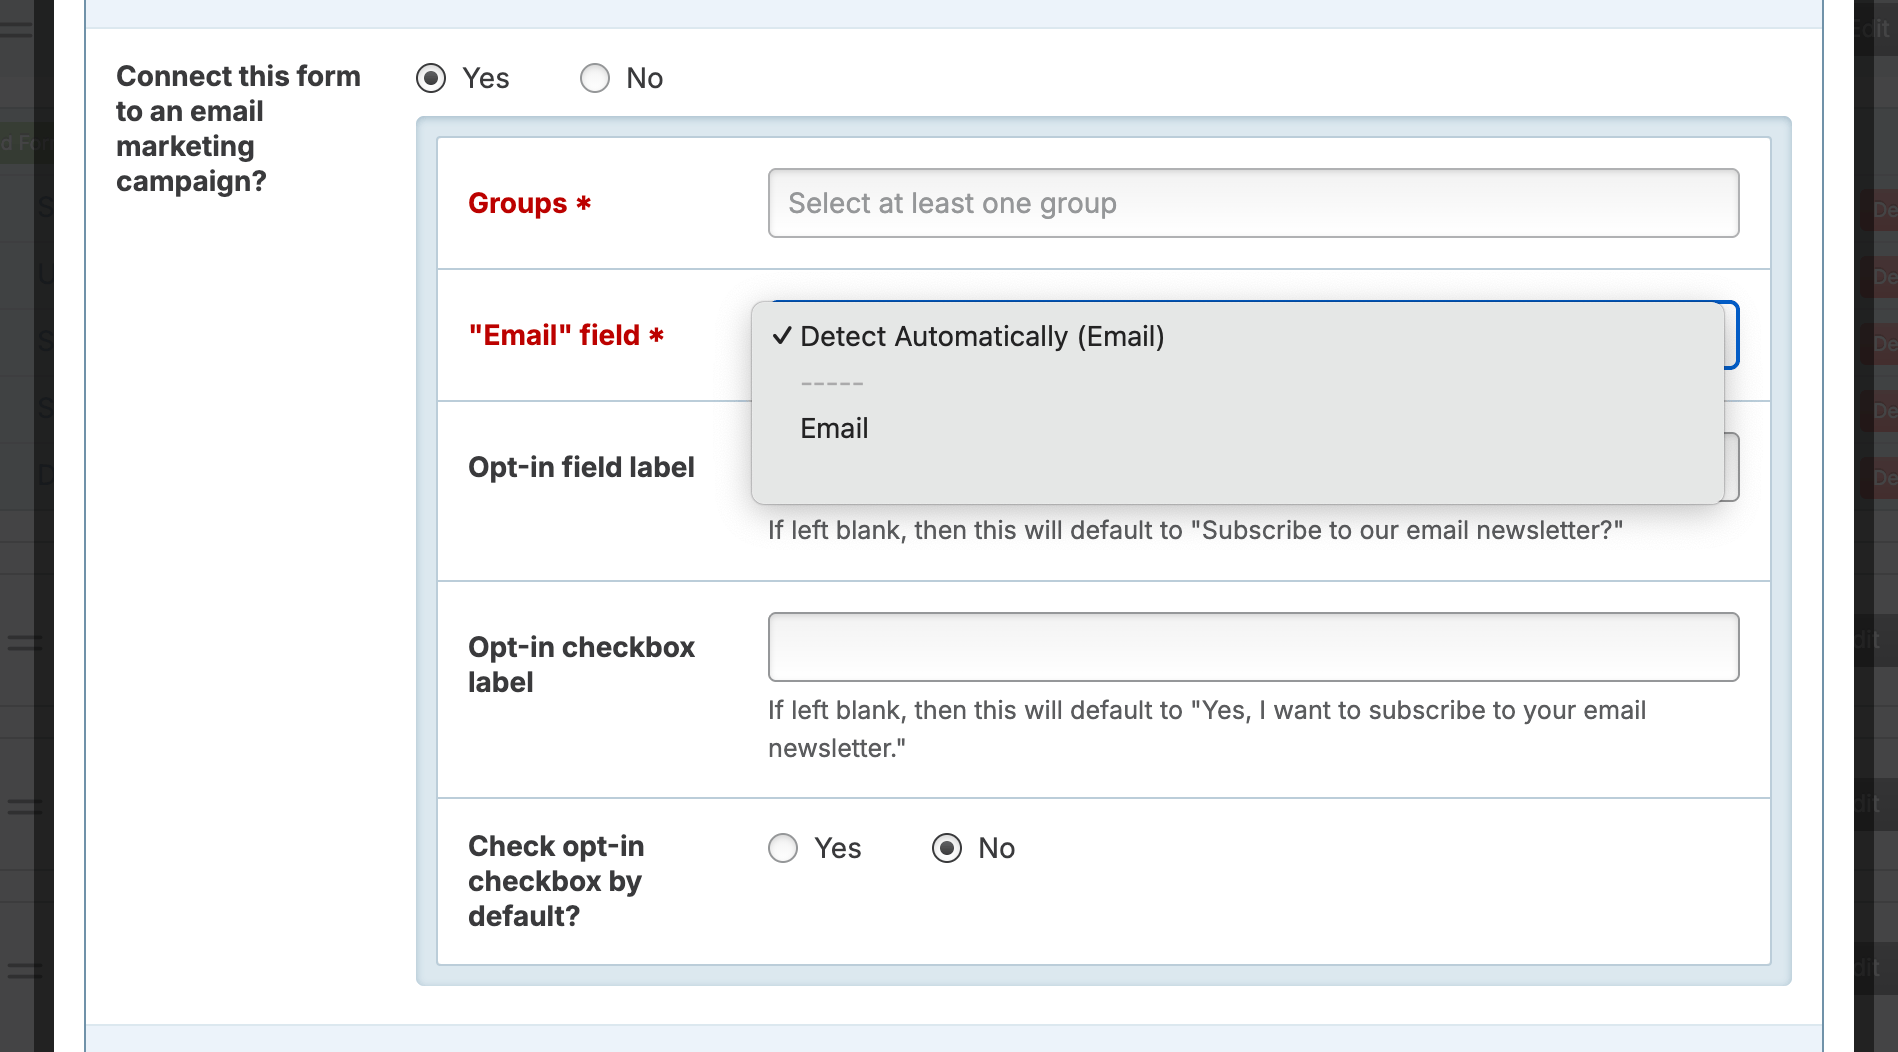Select "No" to disconnect form from campaign
Screen dimensions: 1898x1052
(595, 77)
